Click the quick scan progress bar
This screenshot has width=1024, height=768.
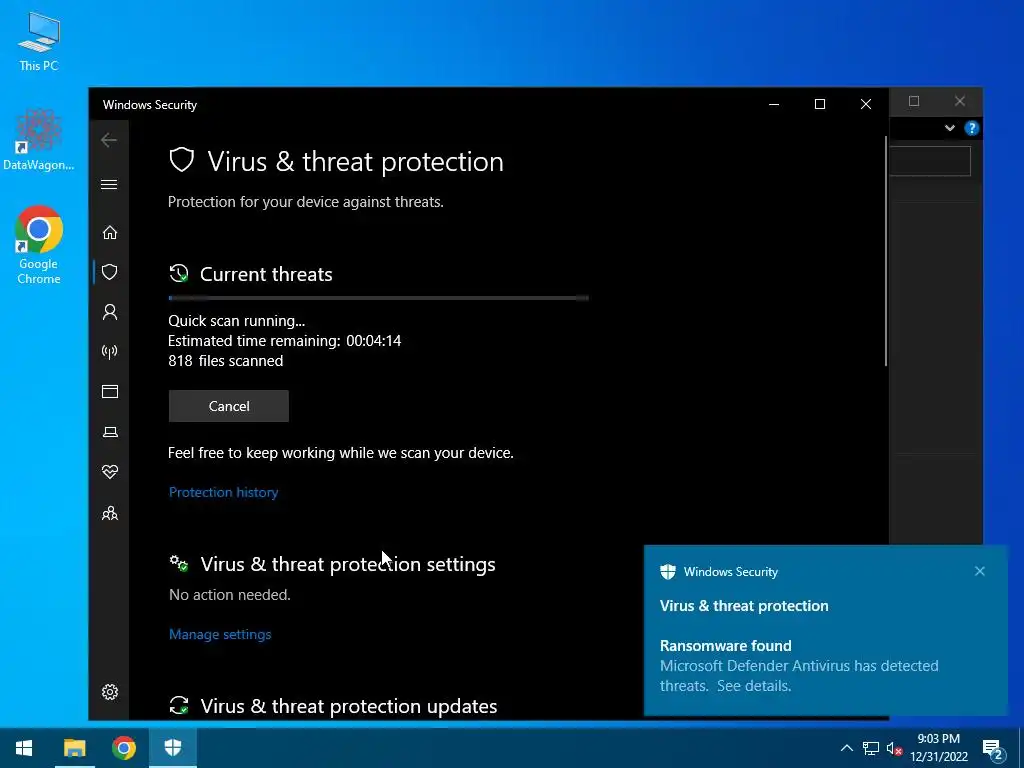(x=378, y=298)
